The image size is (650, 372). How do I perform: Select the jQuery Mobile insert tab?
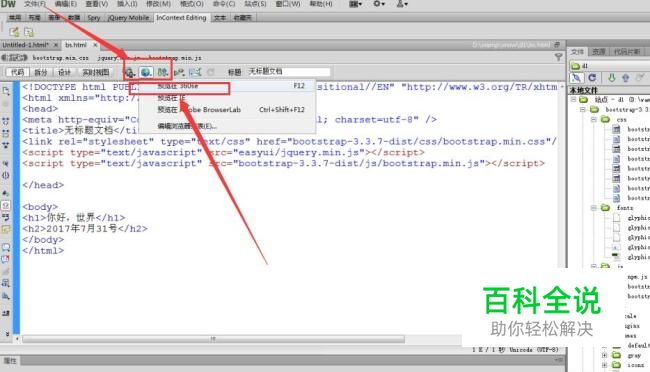coord(128,18)
